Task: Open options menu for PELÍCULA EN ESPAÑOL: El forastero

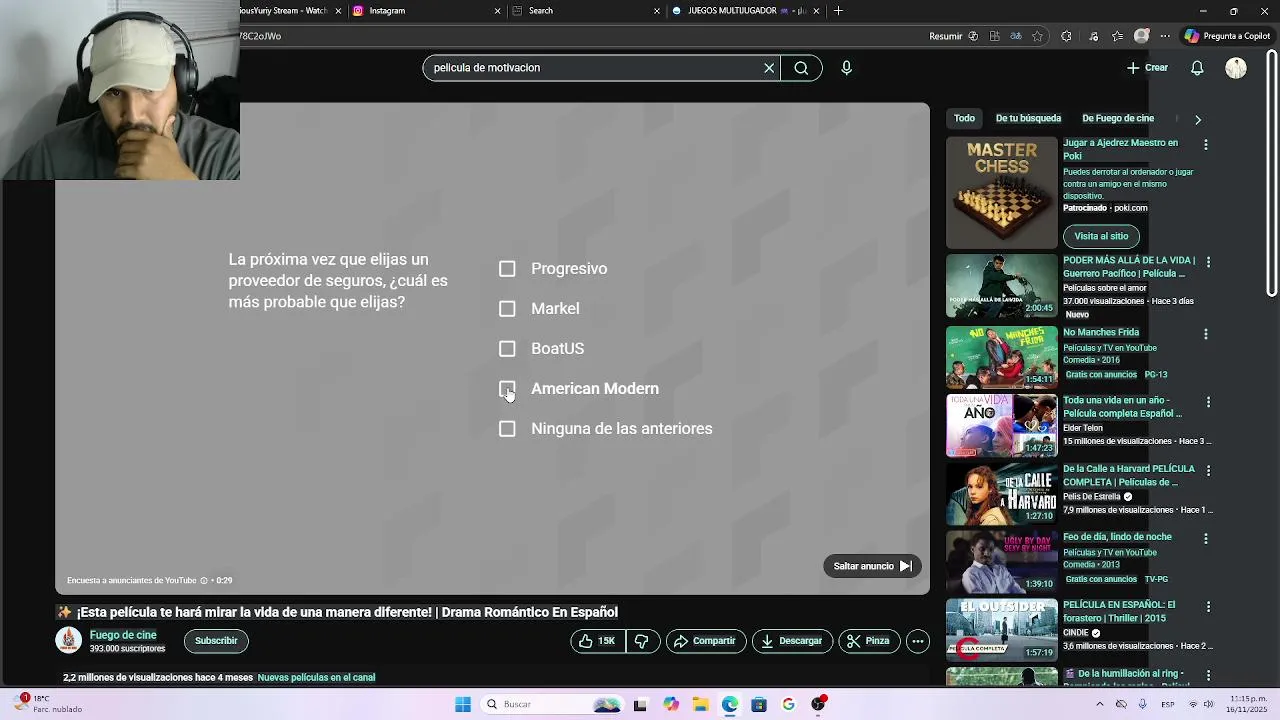Action: tap(1208, 606)
